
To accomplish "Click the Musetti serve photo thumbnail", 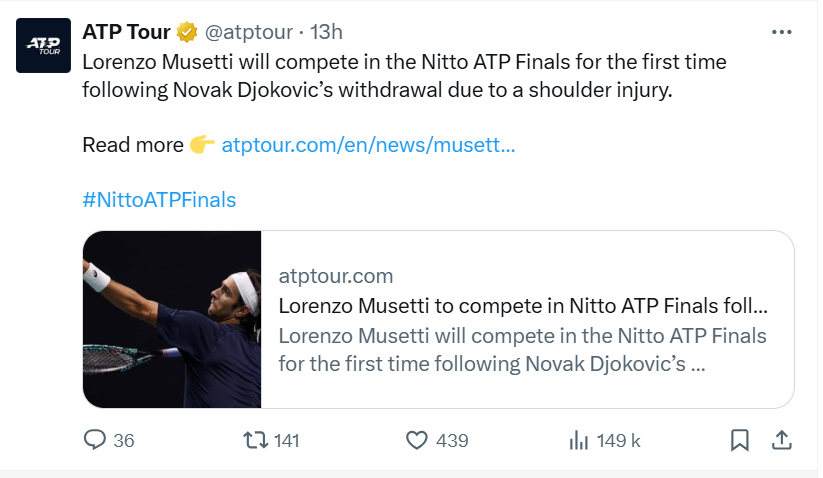I will [x=172, y=320].
